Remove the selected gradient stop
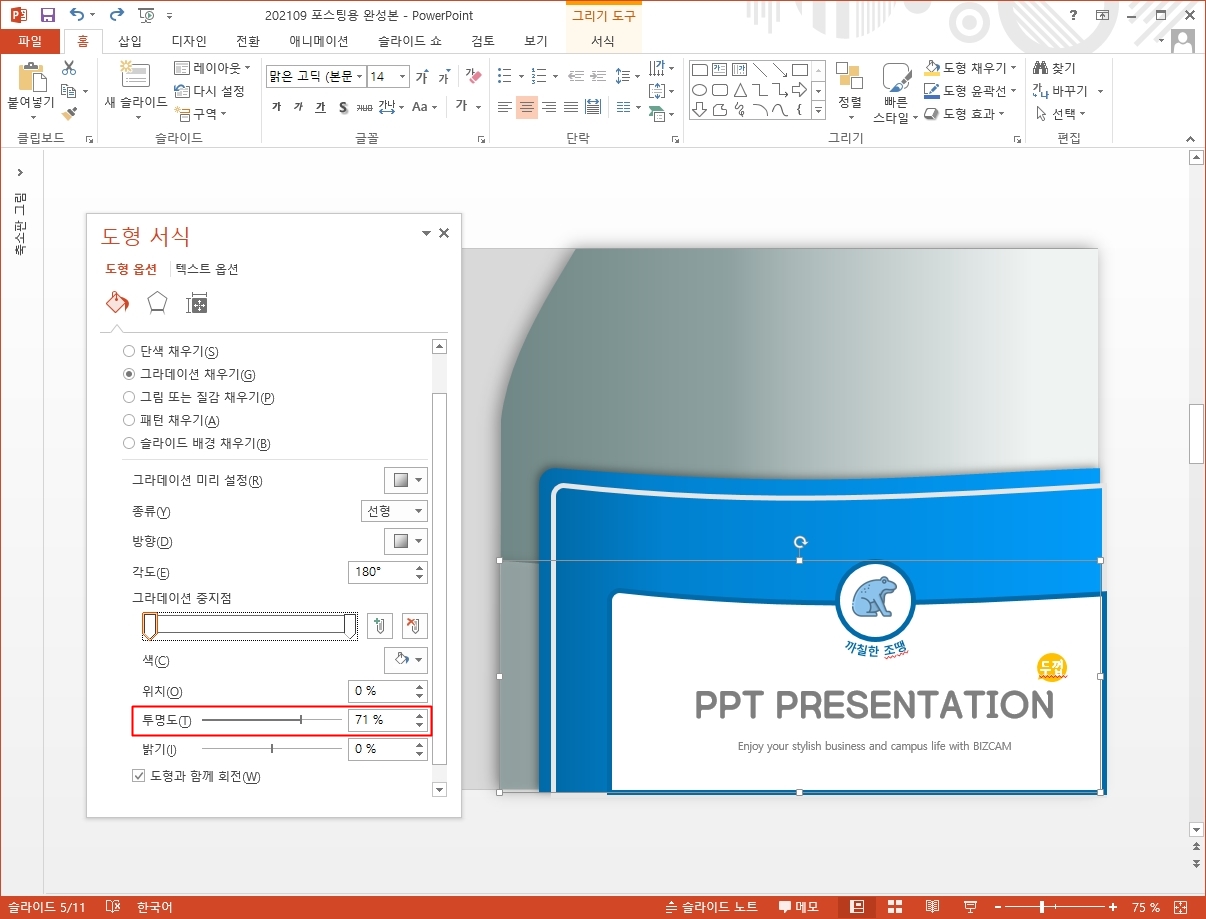1206x919 pixels. tap(414, 626)
